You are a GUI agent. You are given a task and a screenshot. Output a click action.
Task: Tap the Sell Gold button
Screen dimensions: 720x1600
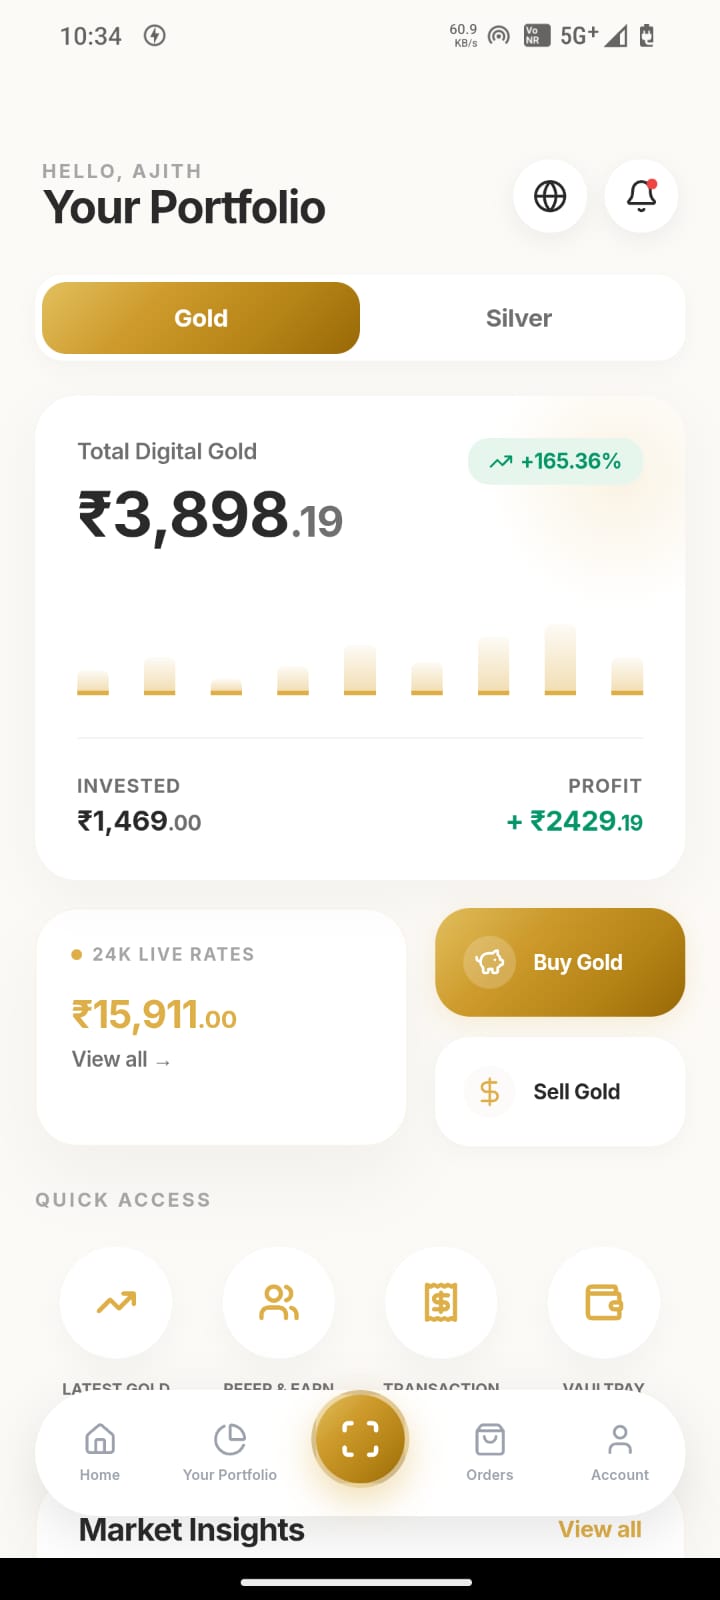559,1091
